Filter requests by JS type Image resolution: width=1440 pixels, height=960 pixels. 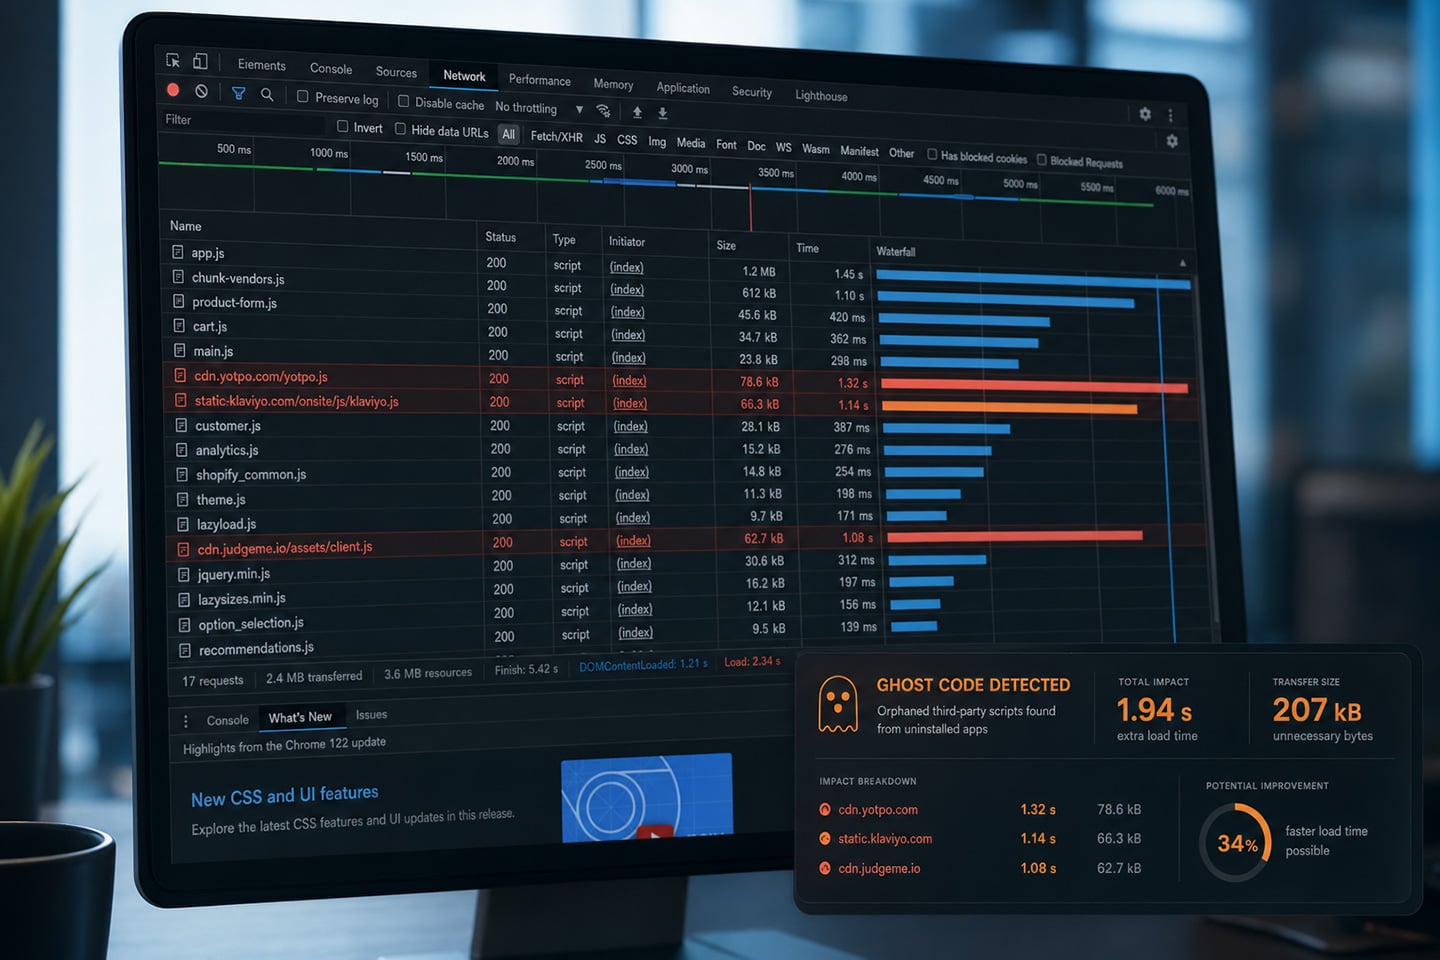600,138
